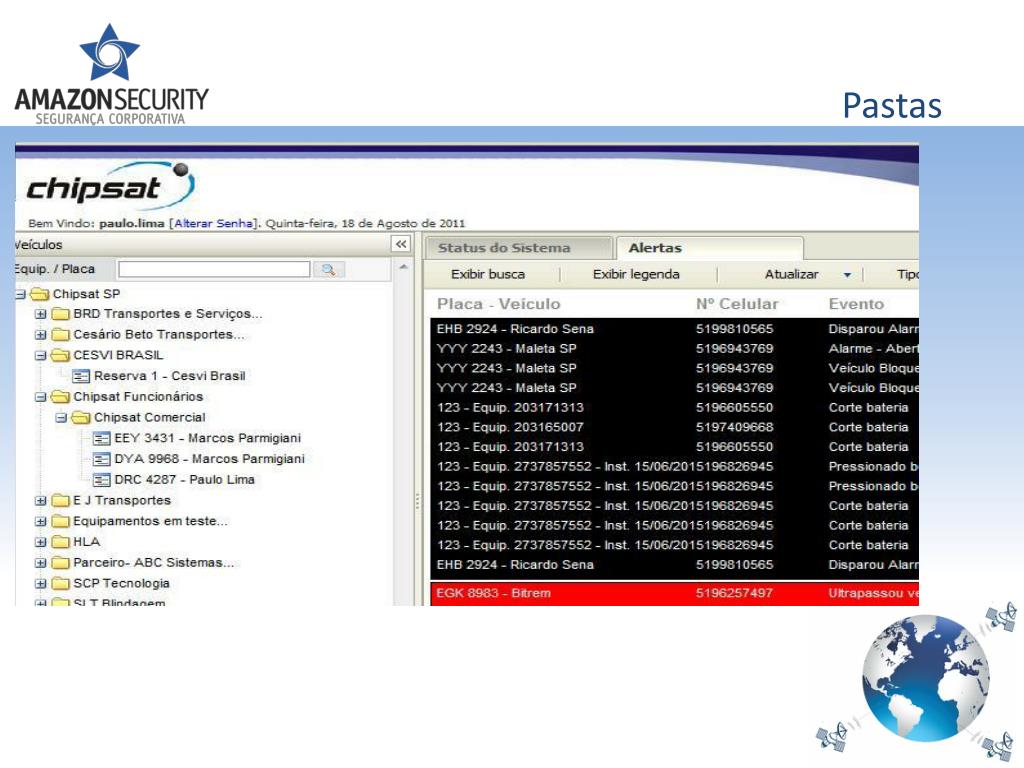This screenshot has width=1024, height=768.
Task: Select the SCP Tecnologia folder label
Action: pos(121,583)
